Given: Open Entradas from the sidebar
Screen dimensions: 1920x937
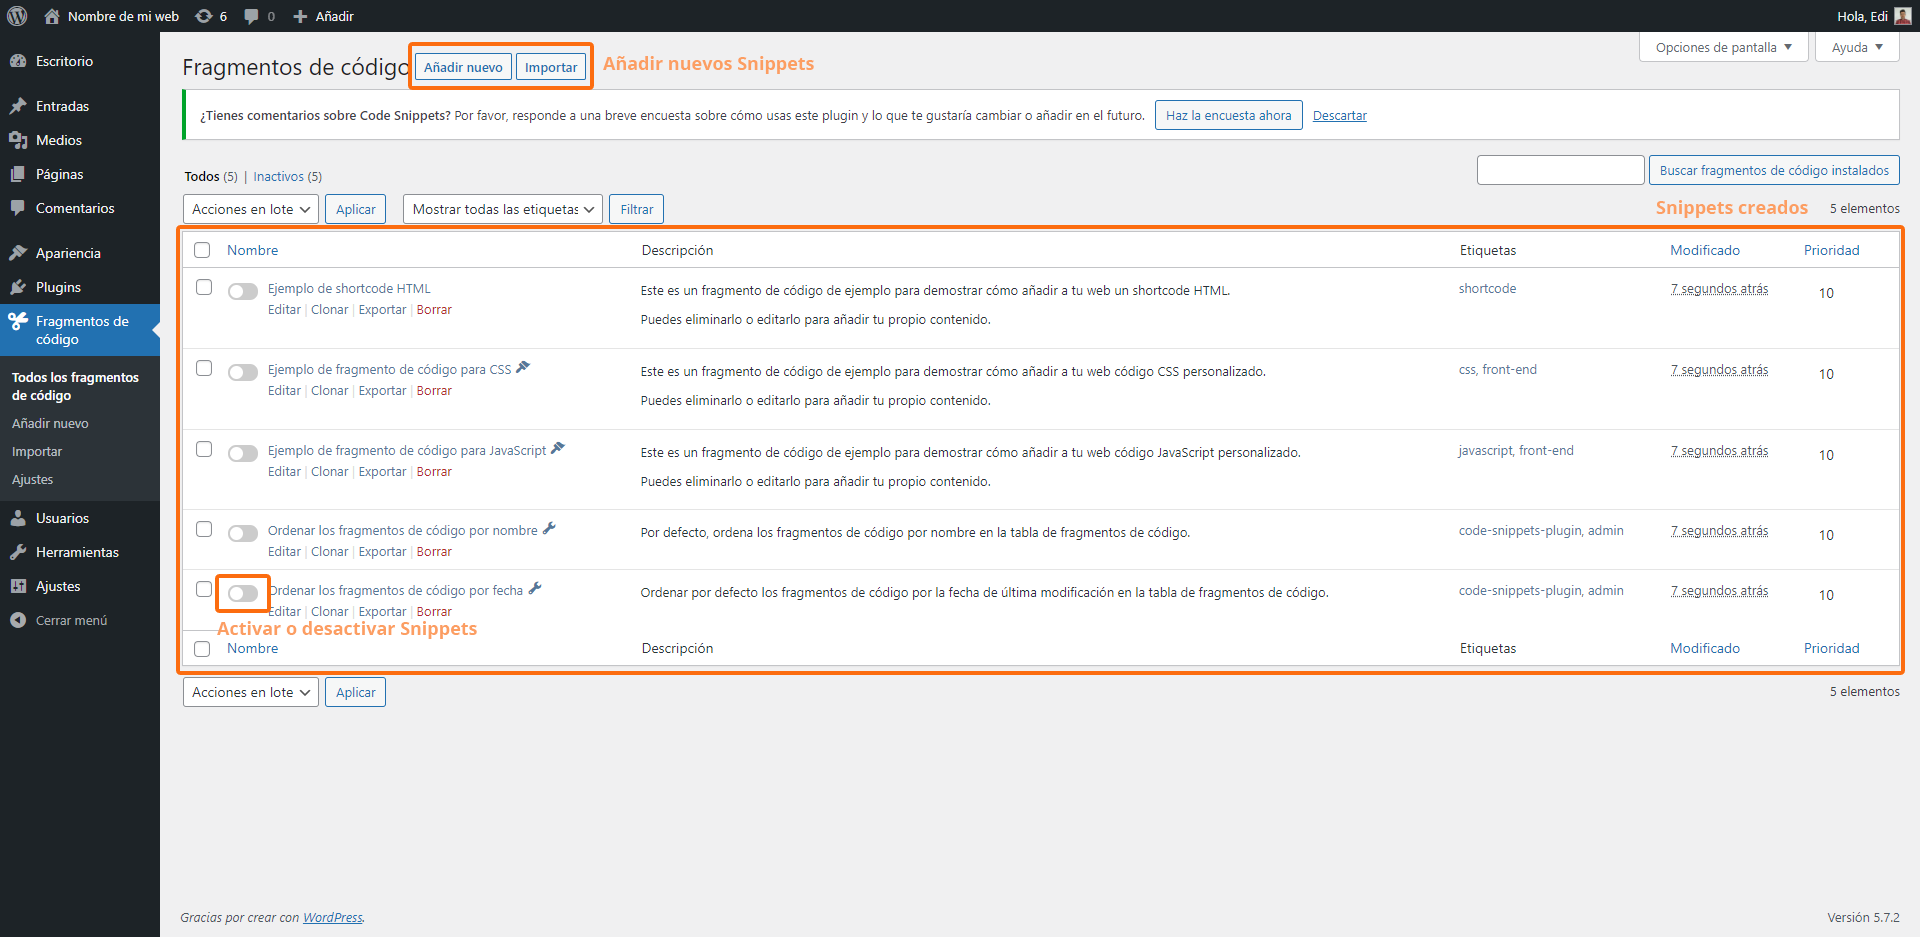Looking at the screenshot, I should tap(61, 105).
